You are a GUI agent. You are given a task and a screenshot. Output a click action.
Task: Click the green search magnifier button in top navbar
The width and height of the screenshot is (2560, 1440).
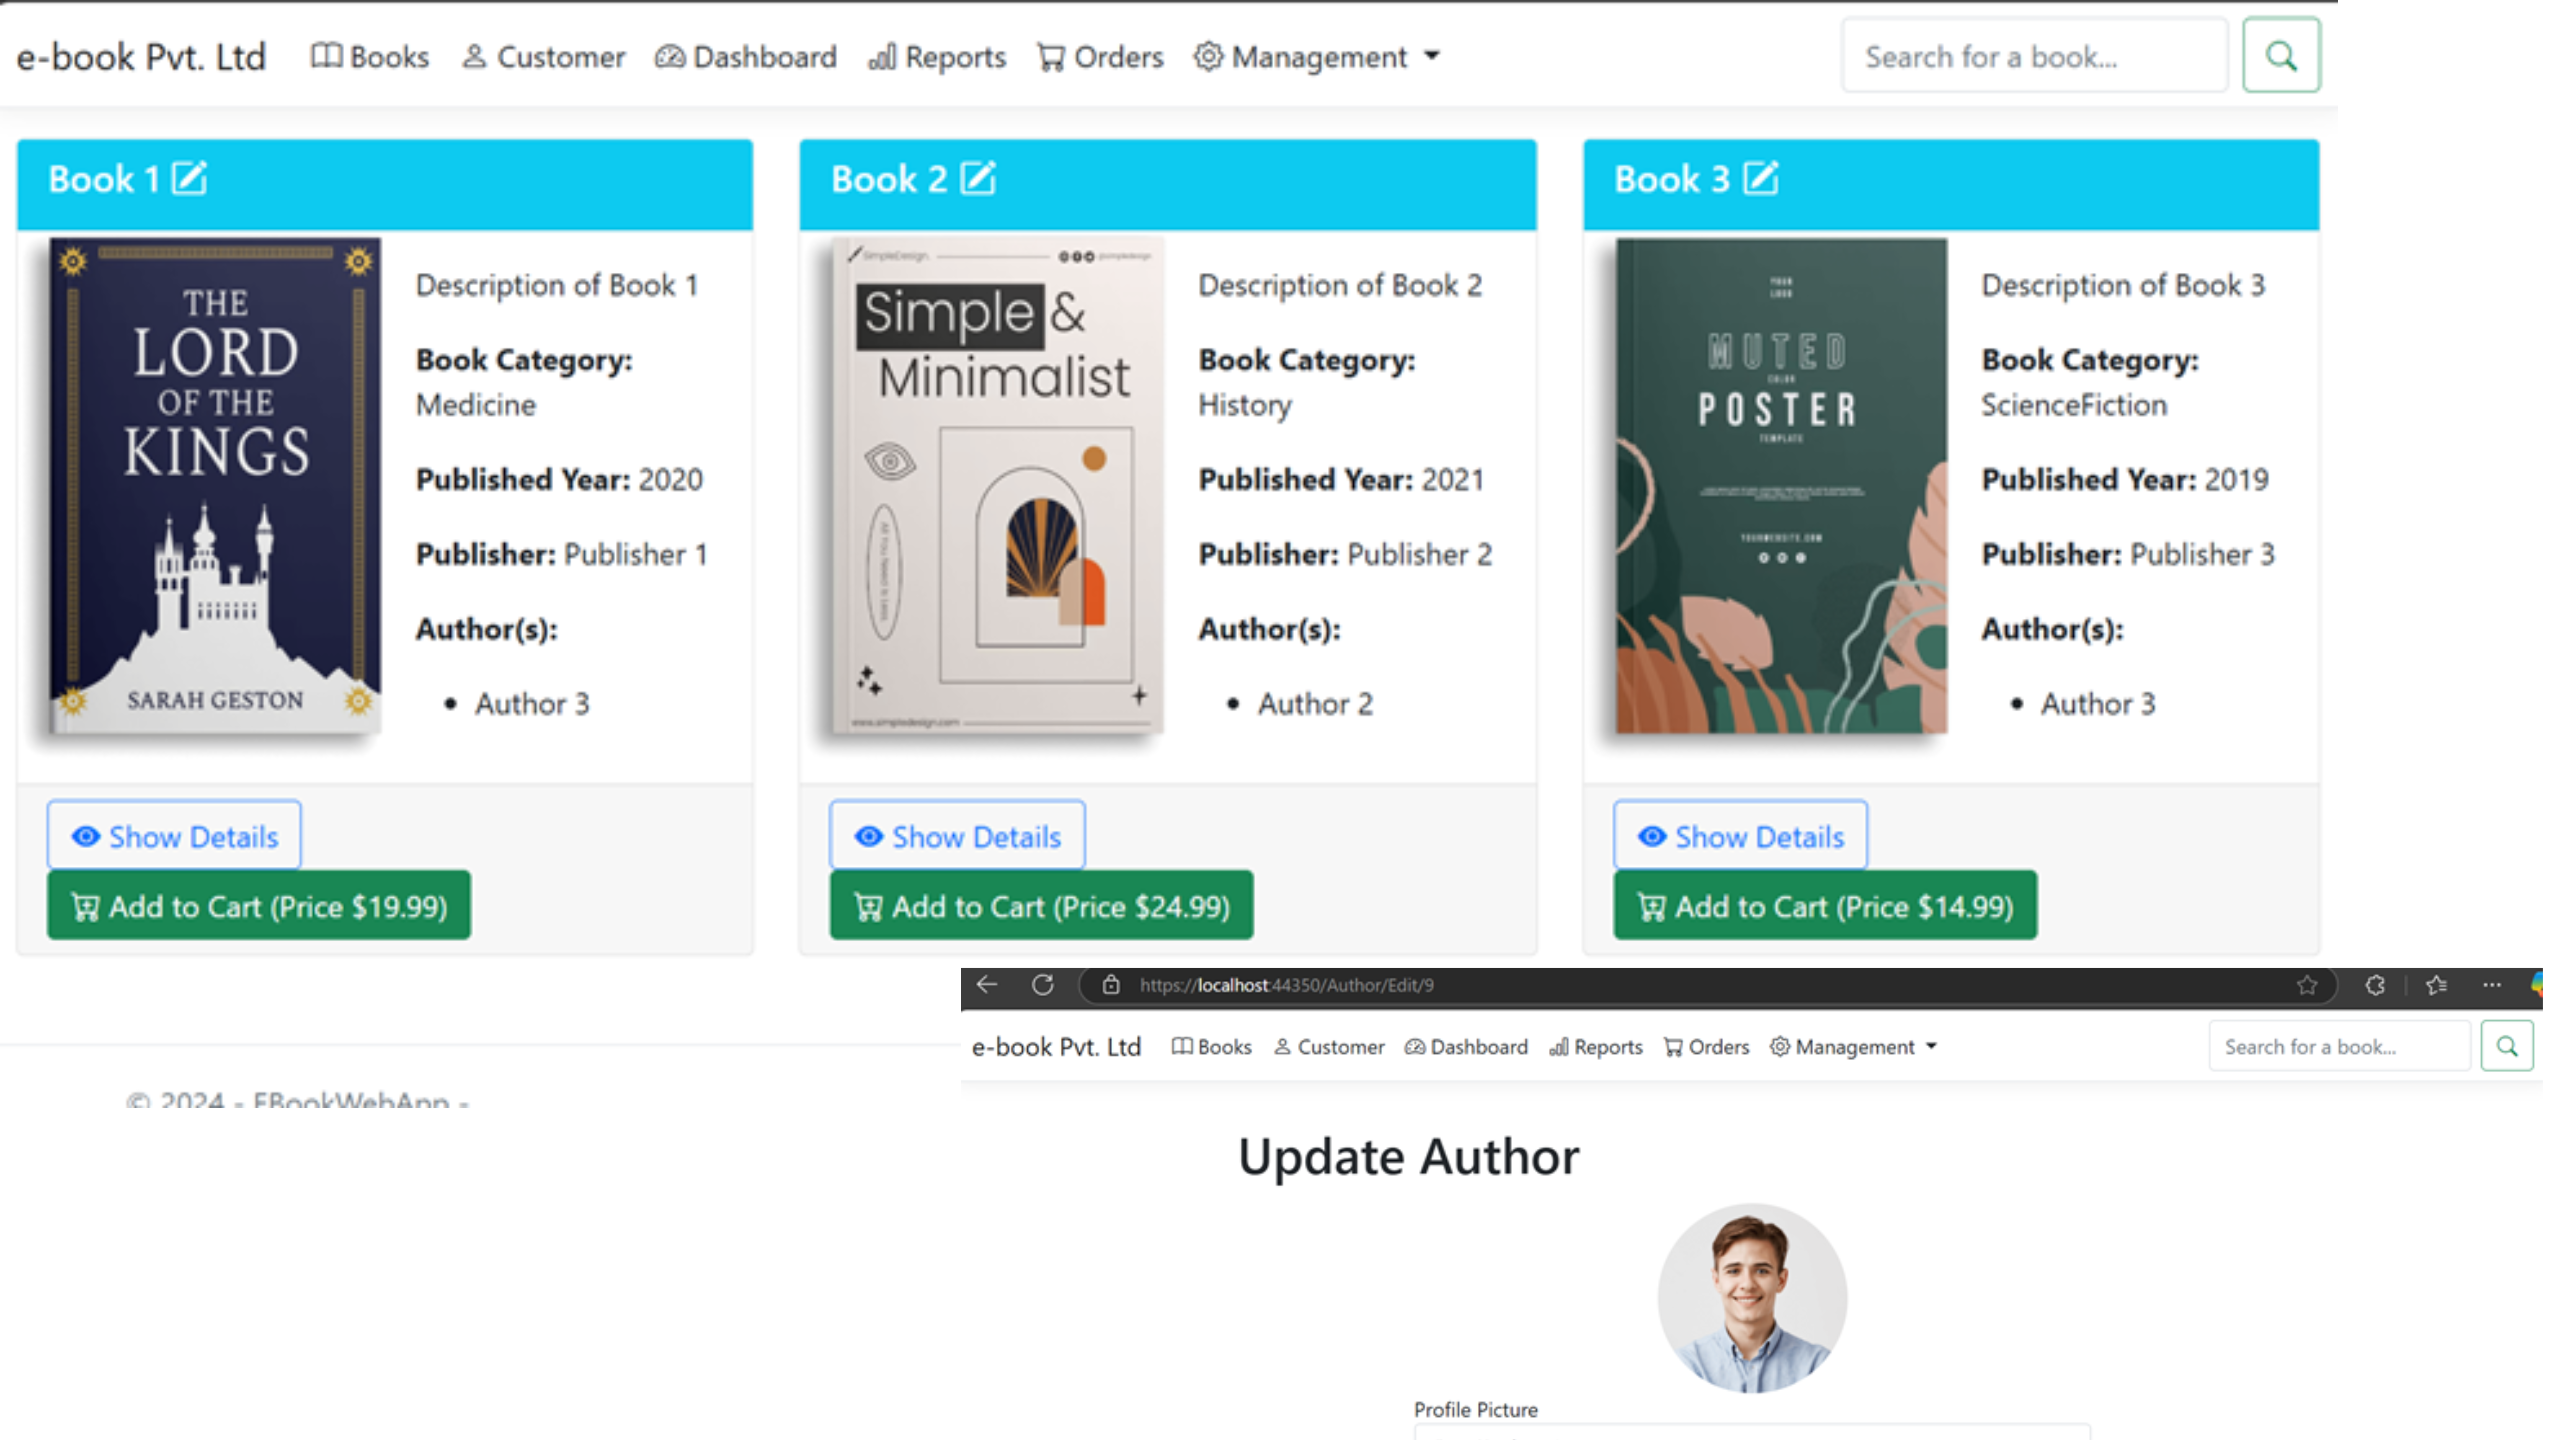(2280, 56)
